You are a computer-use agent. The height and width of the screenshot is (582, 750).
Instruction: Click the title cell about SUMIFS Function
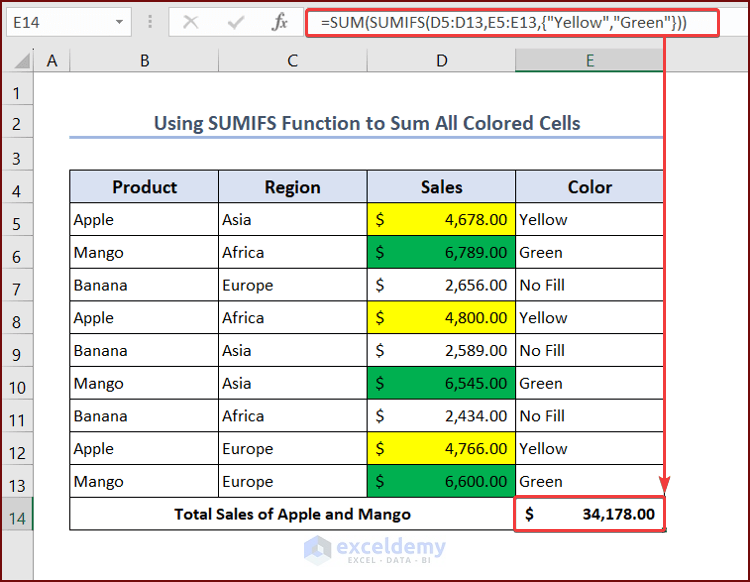(366, 123)
